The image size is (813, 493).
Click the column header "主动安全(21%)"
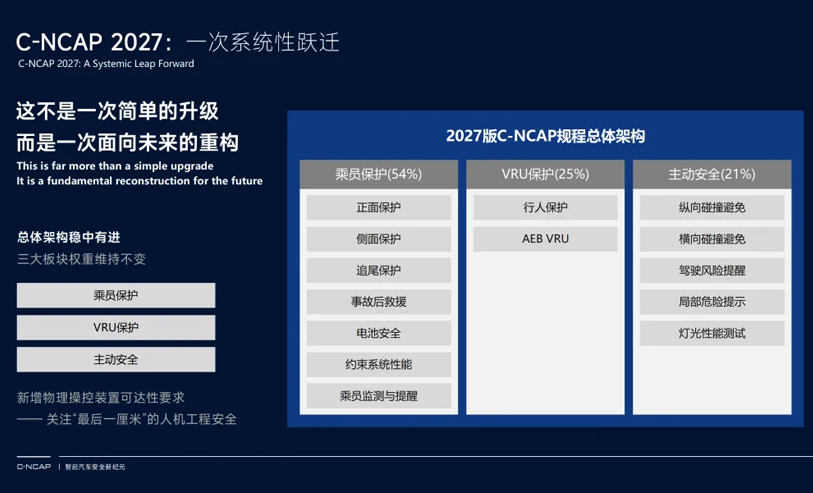(712, 174)
